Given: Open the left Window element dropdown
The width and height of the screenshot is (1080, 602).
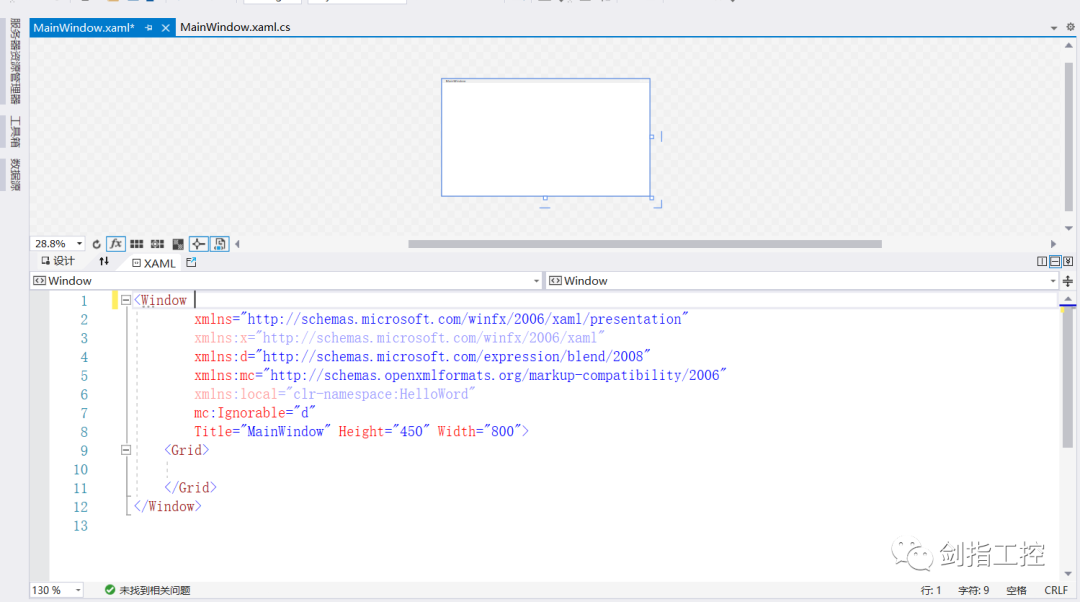Looking at the screenshot, I should point(537,281).
